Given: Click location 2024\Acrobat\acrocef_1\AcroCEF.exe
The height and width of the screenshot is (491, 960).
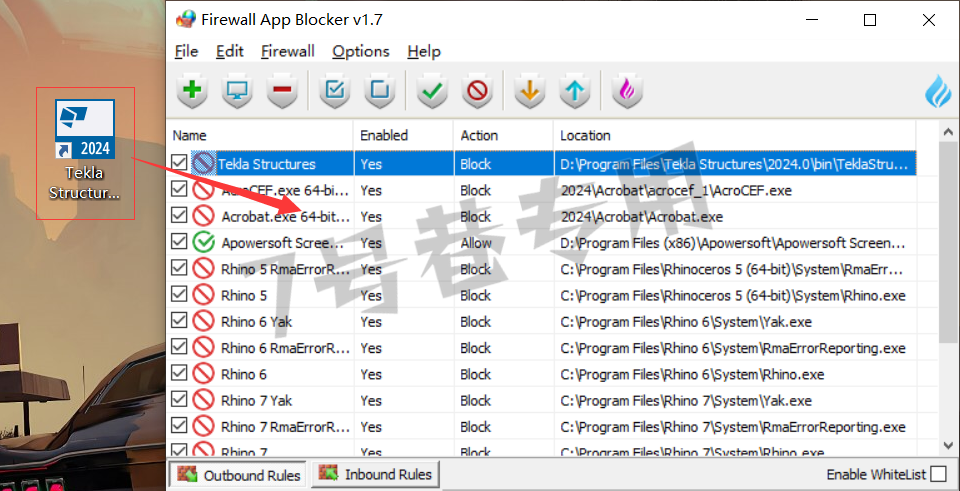Looking at the screenshot, I should click(676, 190).
